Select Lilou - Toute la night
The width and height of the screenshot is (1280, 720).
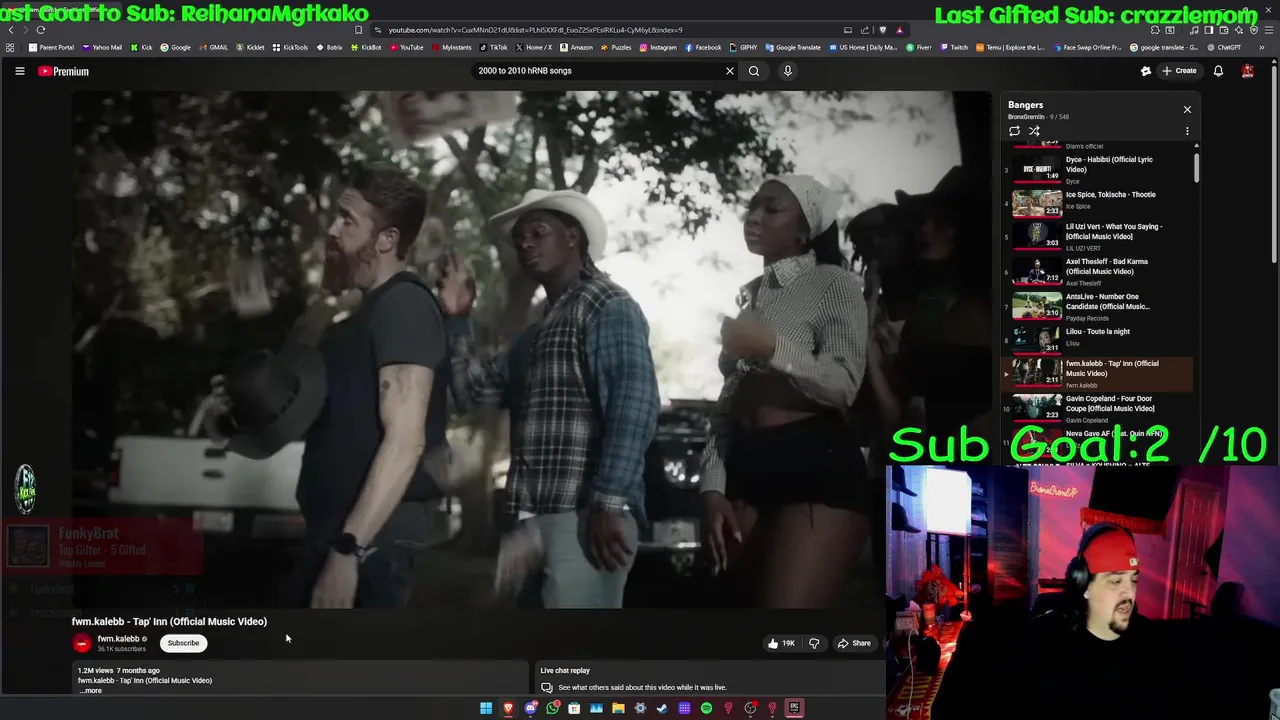click(1097, 340)
